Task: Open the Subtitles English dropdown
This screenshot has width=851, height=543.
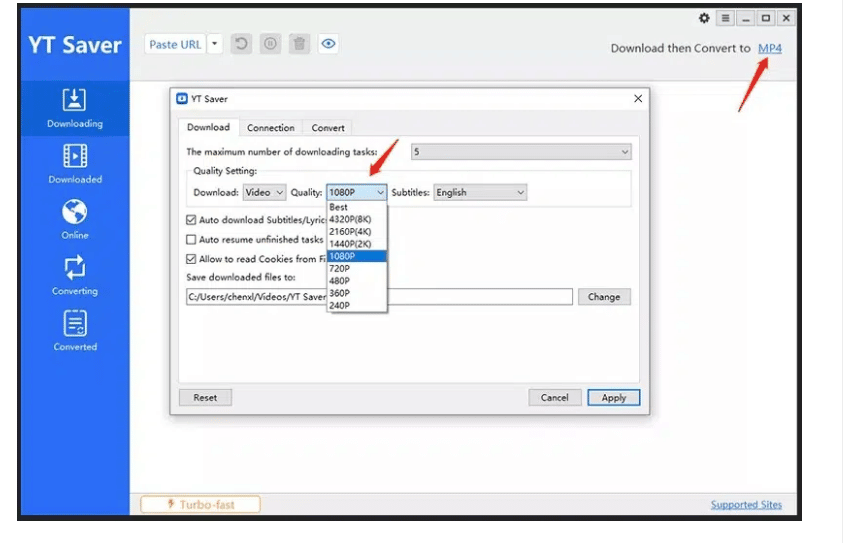Action: (x=480, y=193)
